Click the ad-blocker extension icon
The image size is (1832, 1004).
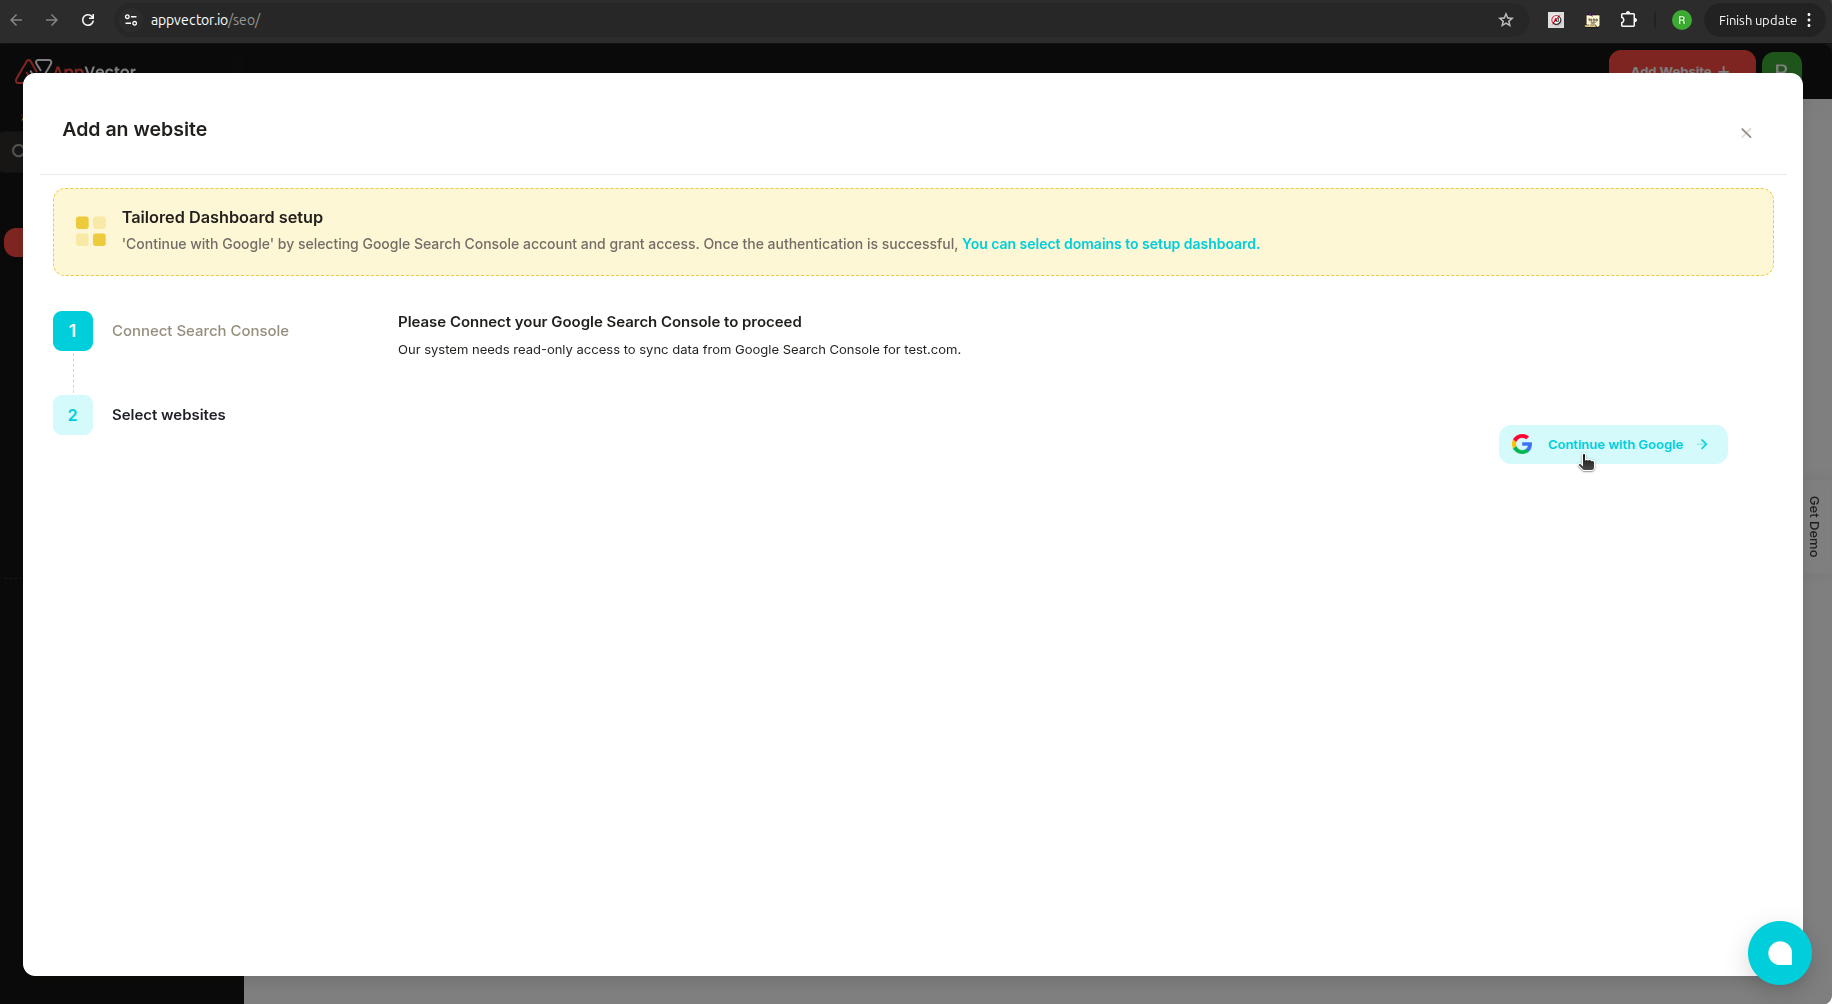click(x=1556, y=20)
